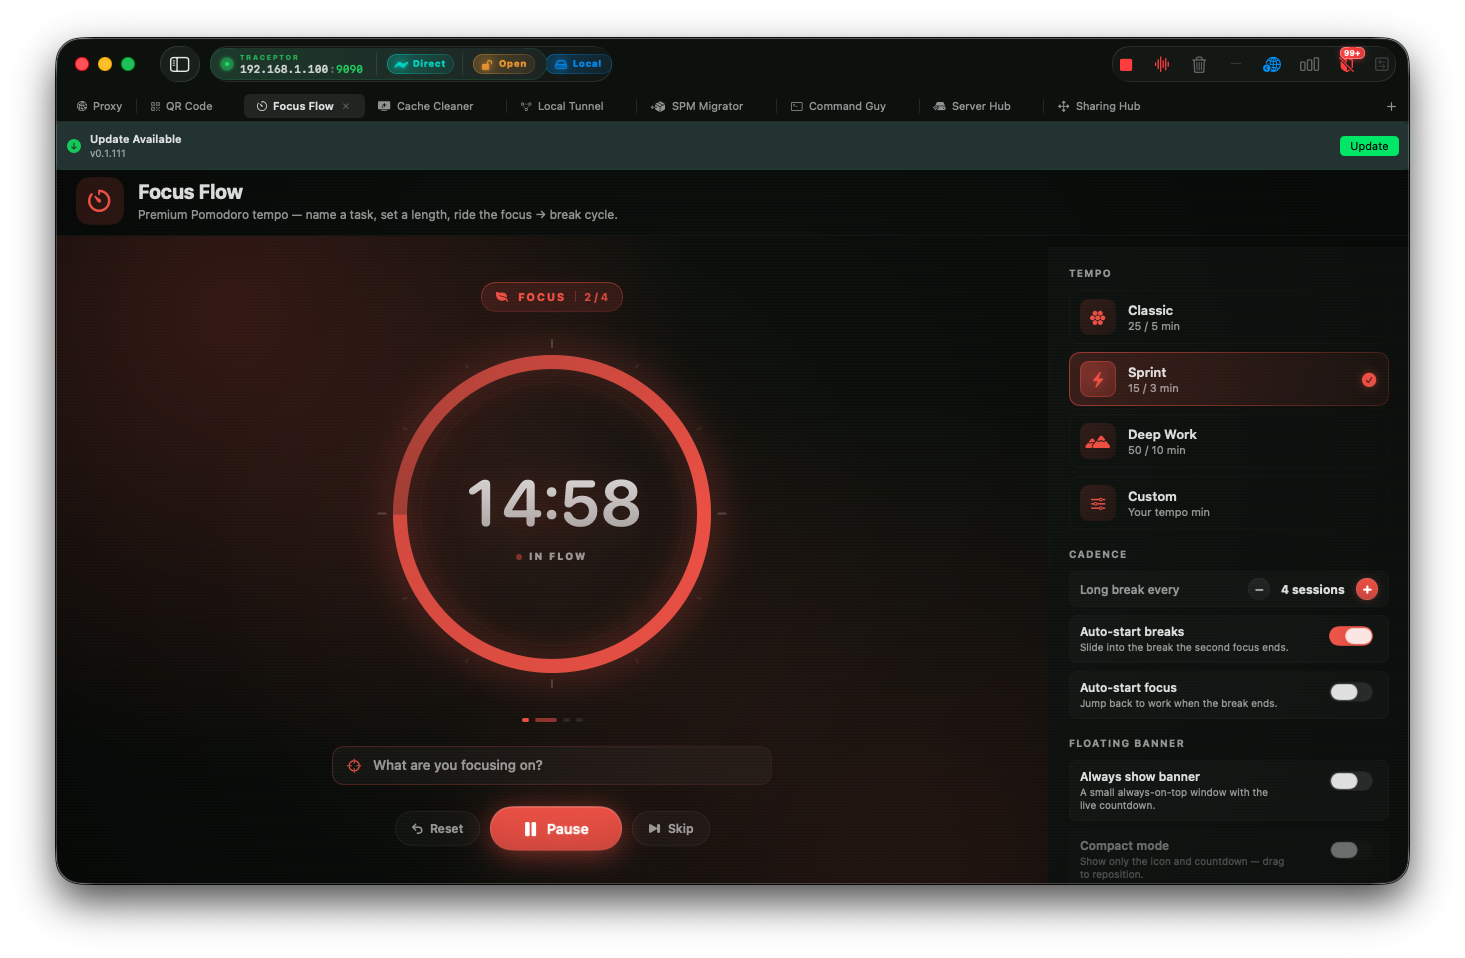Click the Classic tempo tomato icon
The width and height of the screenshot is (1465, 958).
coord(1098,318)
